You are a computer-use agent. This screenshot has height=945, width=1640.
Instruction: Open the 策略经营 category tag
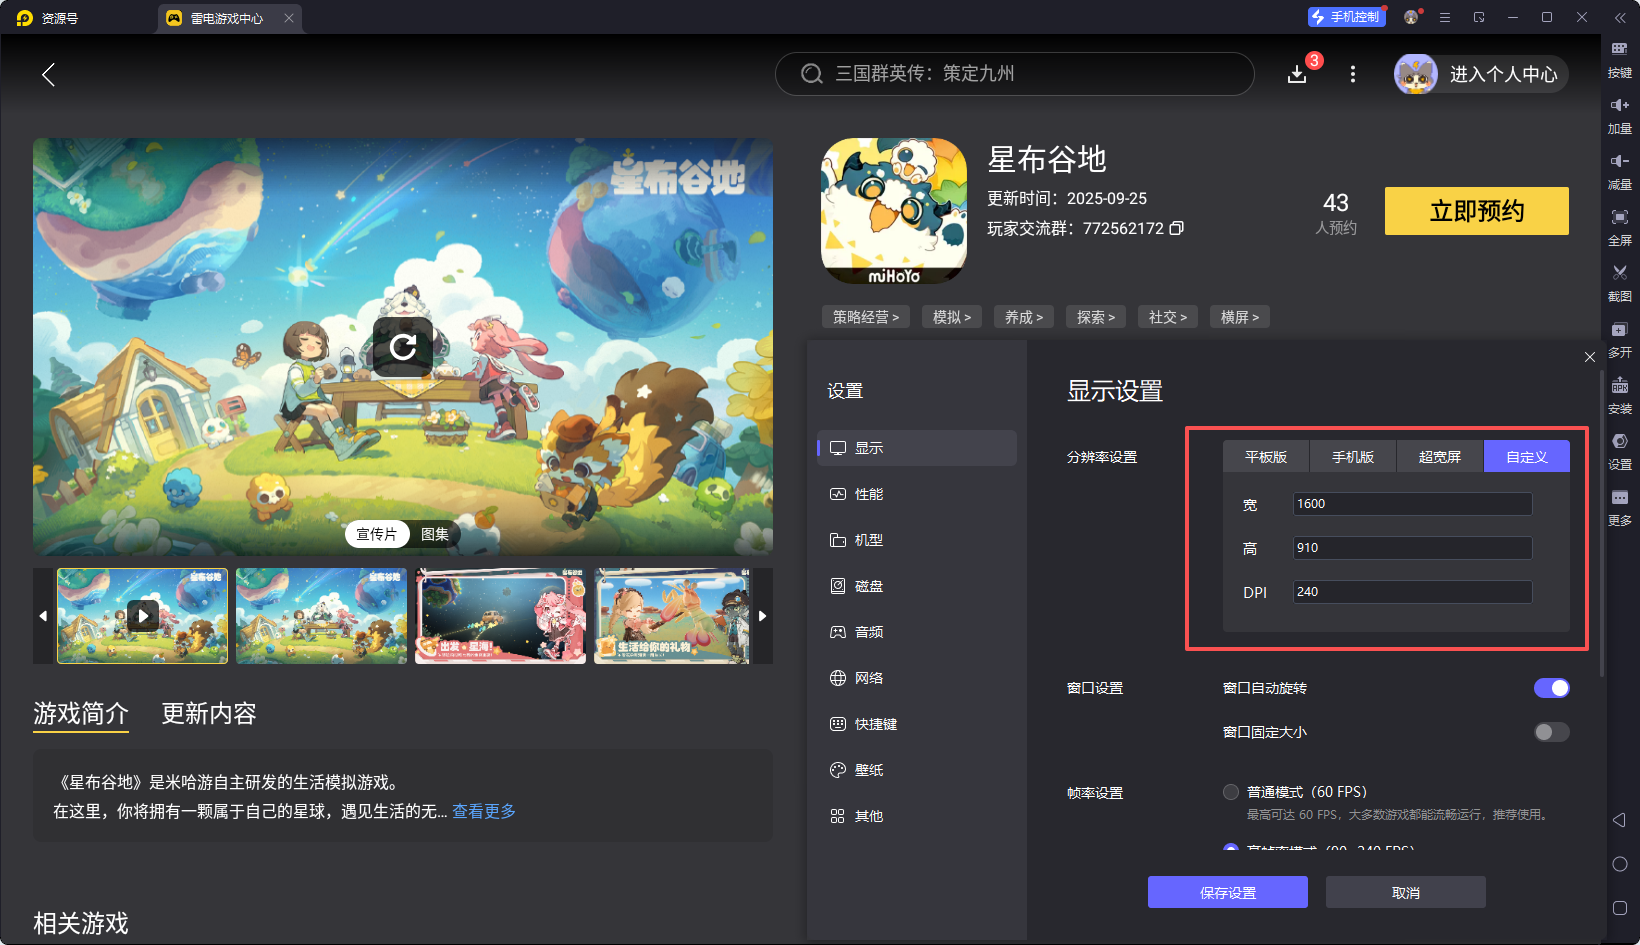[x=866, y=316]
